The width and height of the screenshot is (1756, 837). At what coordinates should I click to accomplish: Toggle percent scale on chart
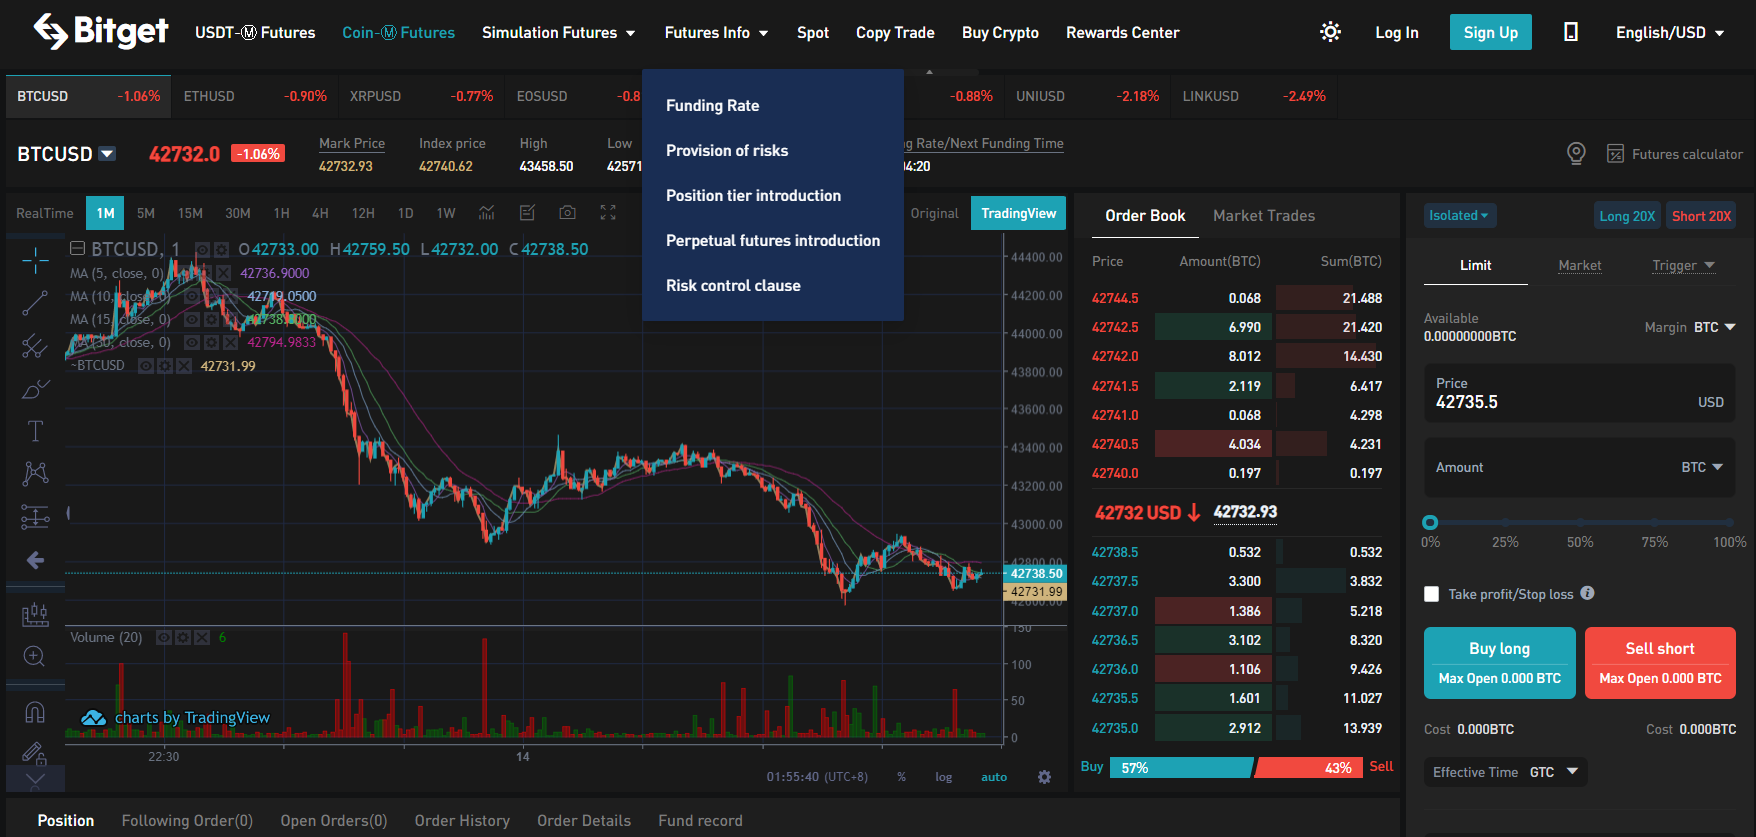901,777
